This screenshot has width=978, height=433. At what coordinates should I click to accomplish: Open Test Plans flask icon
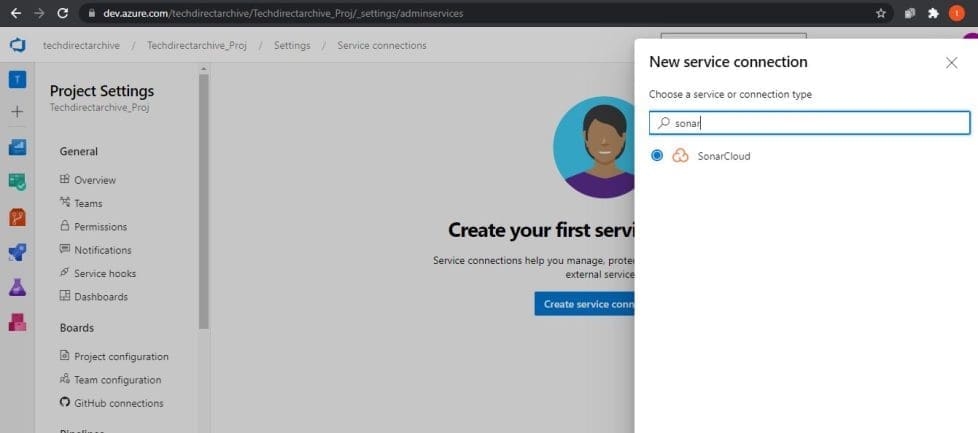(17, 287)
